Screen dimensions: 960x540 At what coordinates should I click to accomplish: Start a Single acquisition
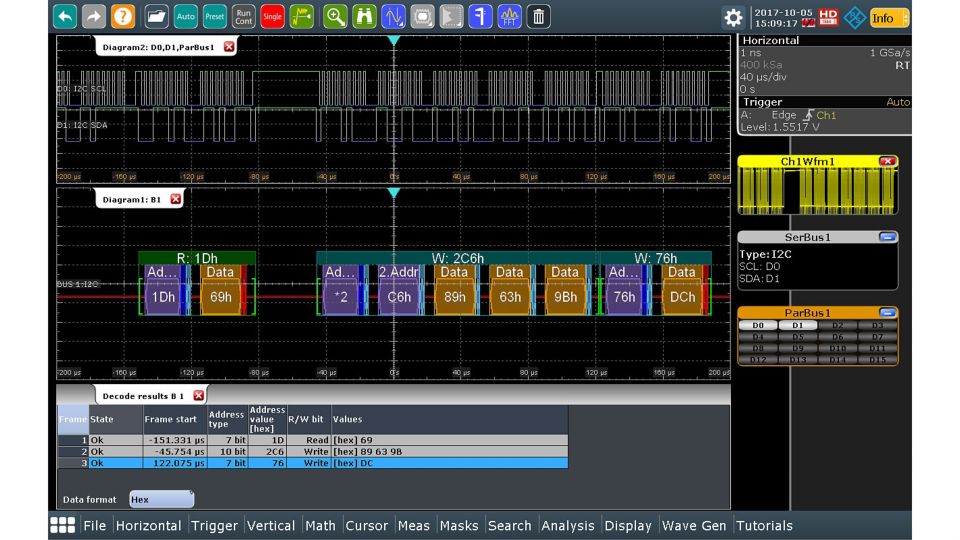pos(272,17)
